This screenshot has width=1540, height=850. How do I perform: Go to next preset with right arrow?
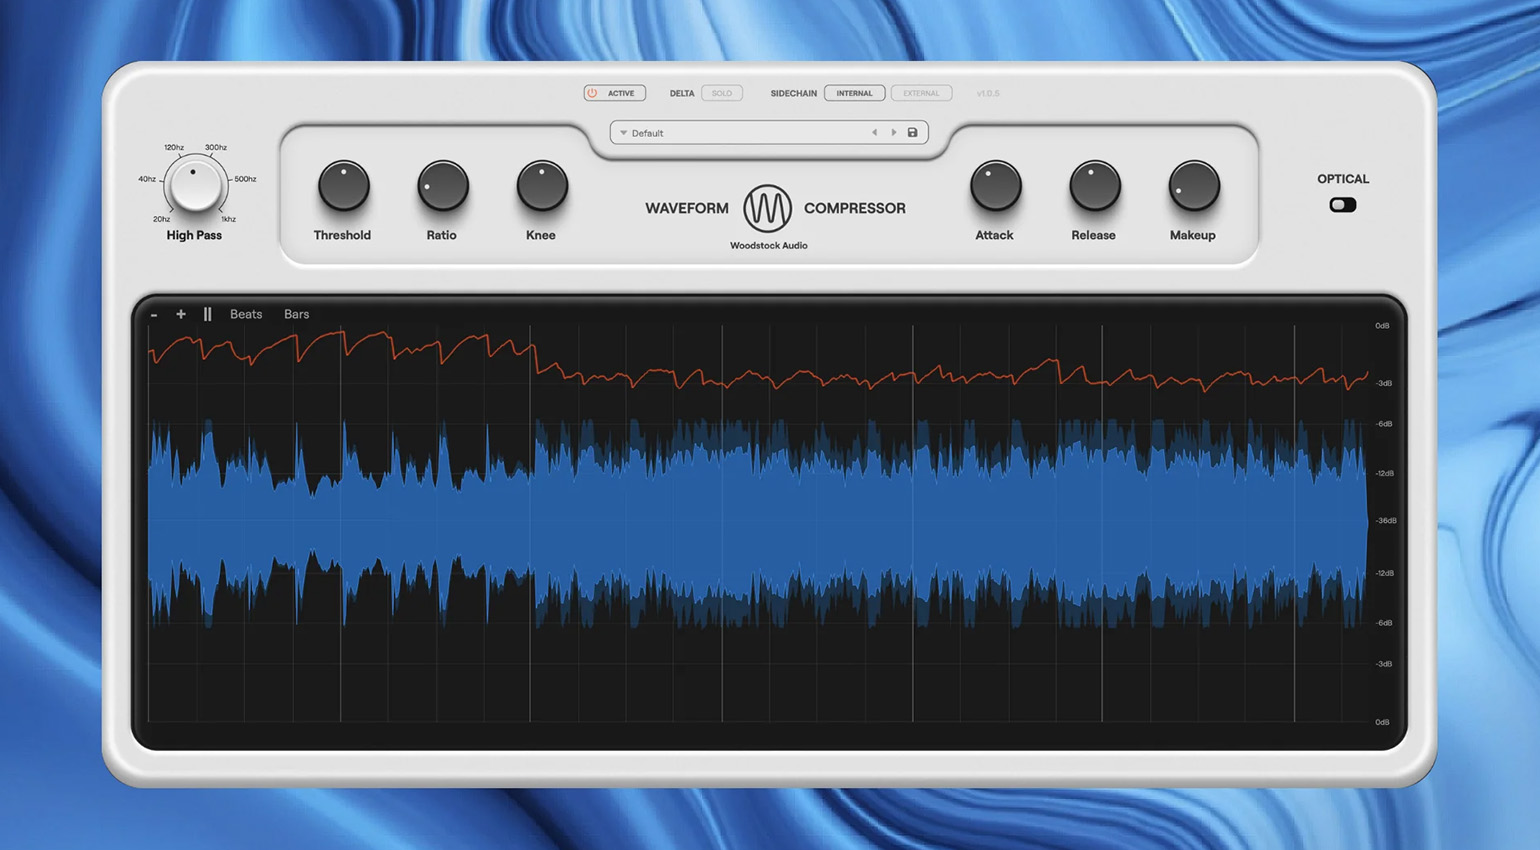(893, 133)
